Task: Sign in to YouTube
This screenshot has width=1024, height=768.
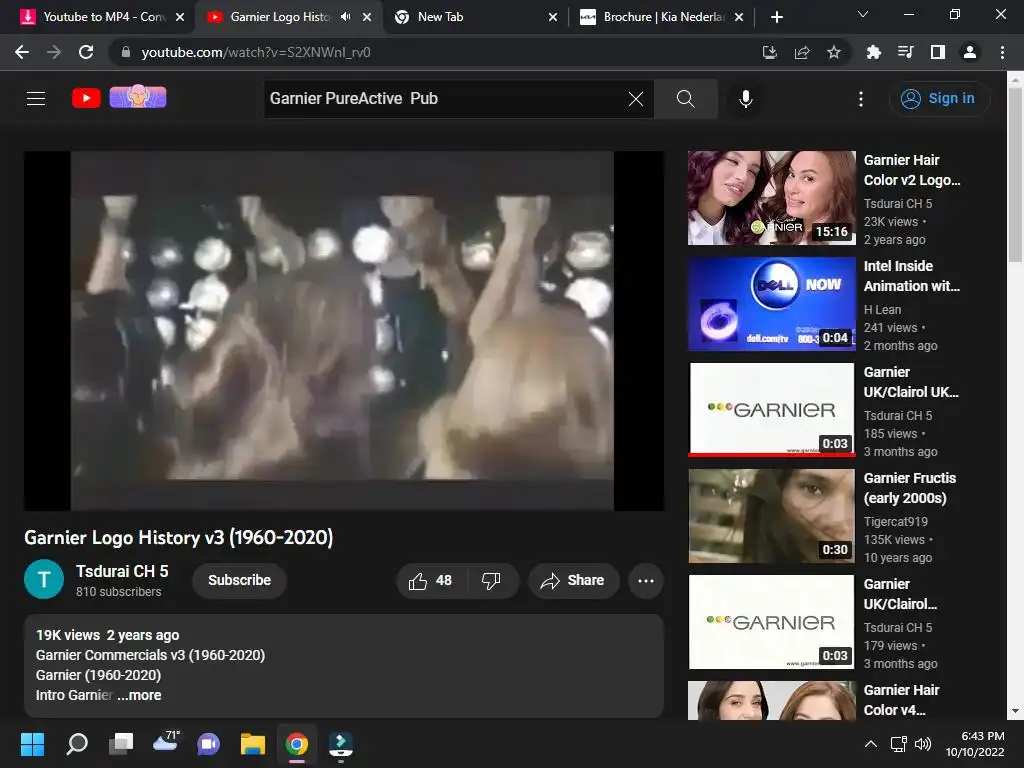Action: click(938, 99)
